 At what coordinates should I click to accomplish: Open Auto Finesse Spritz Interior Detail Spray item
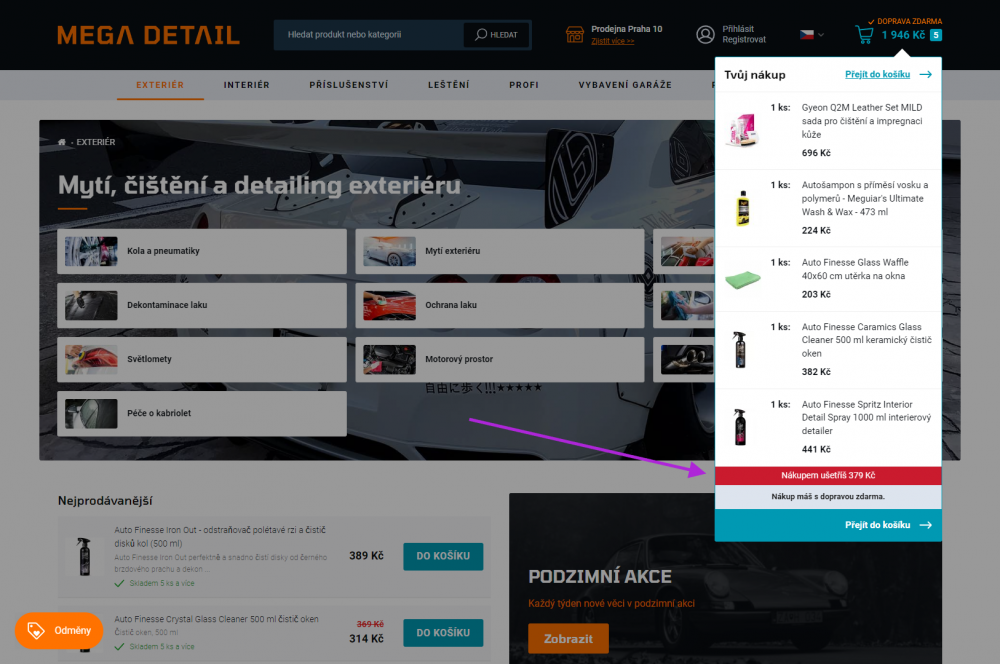(x=866, y=418)
